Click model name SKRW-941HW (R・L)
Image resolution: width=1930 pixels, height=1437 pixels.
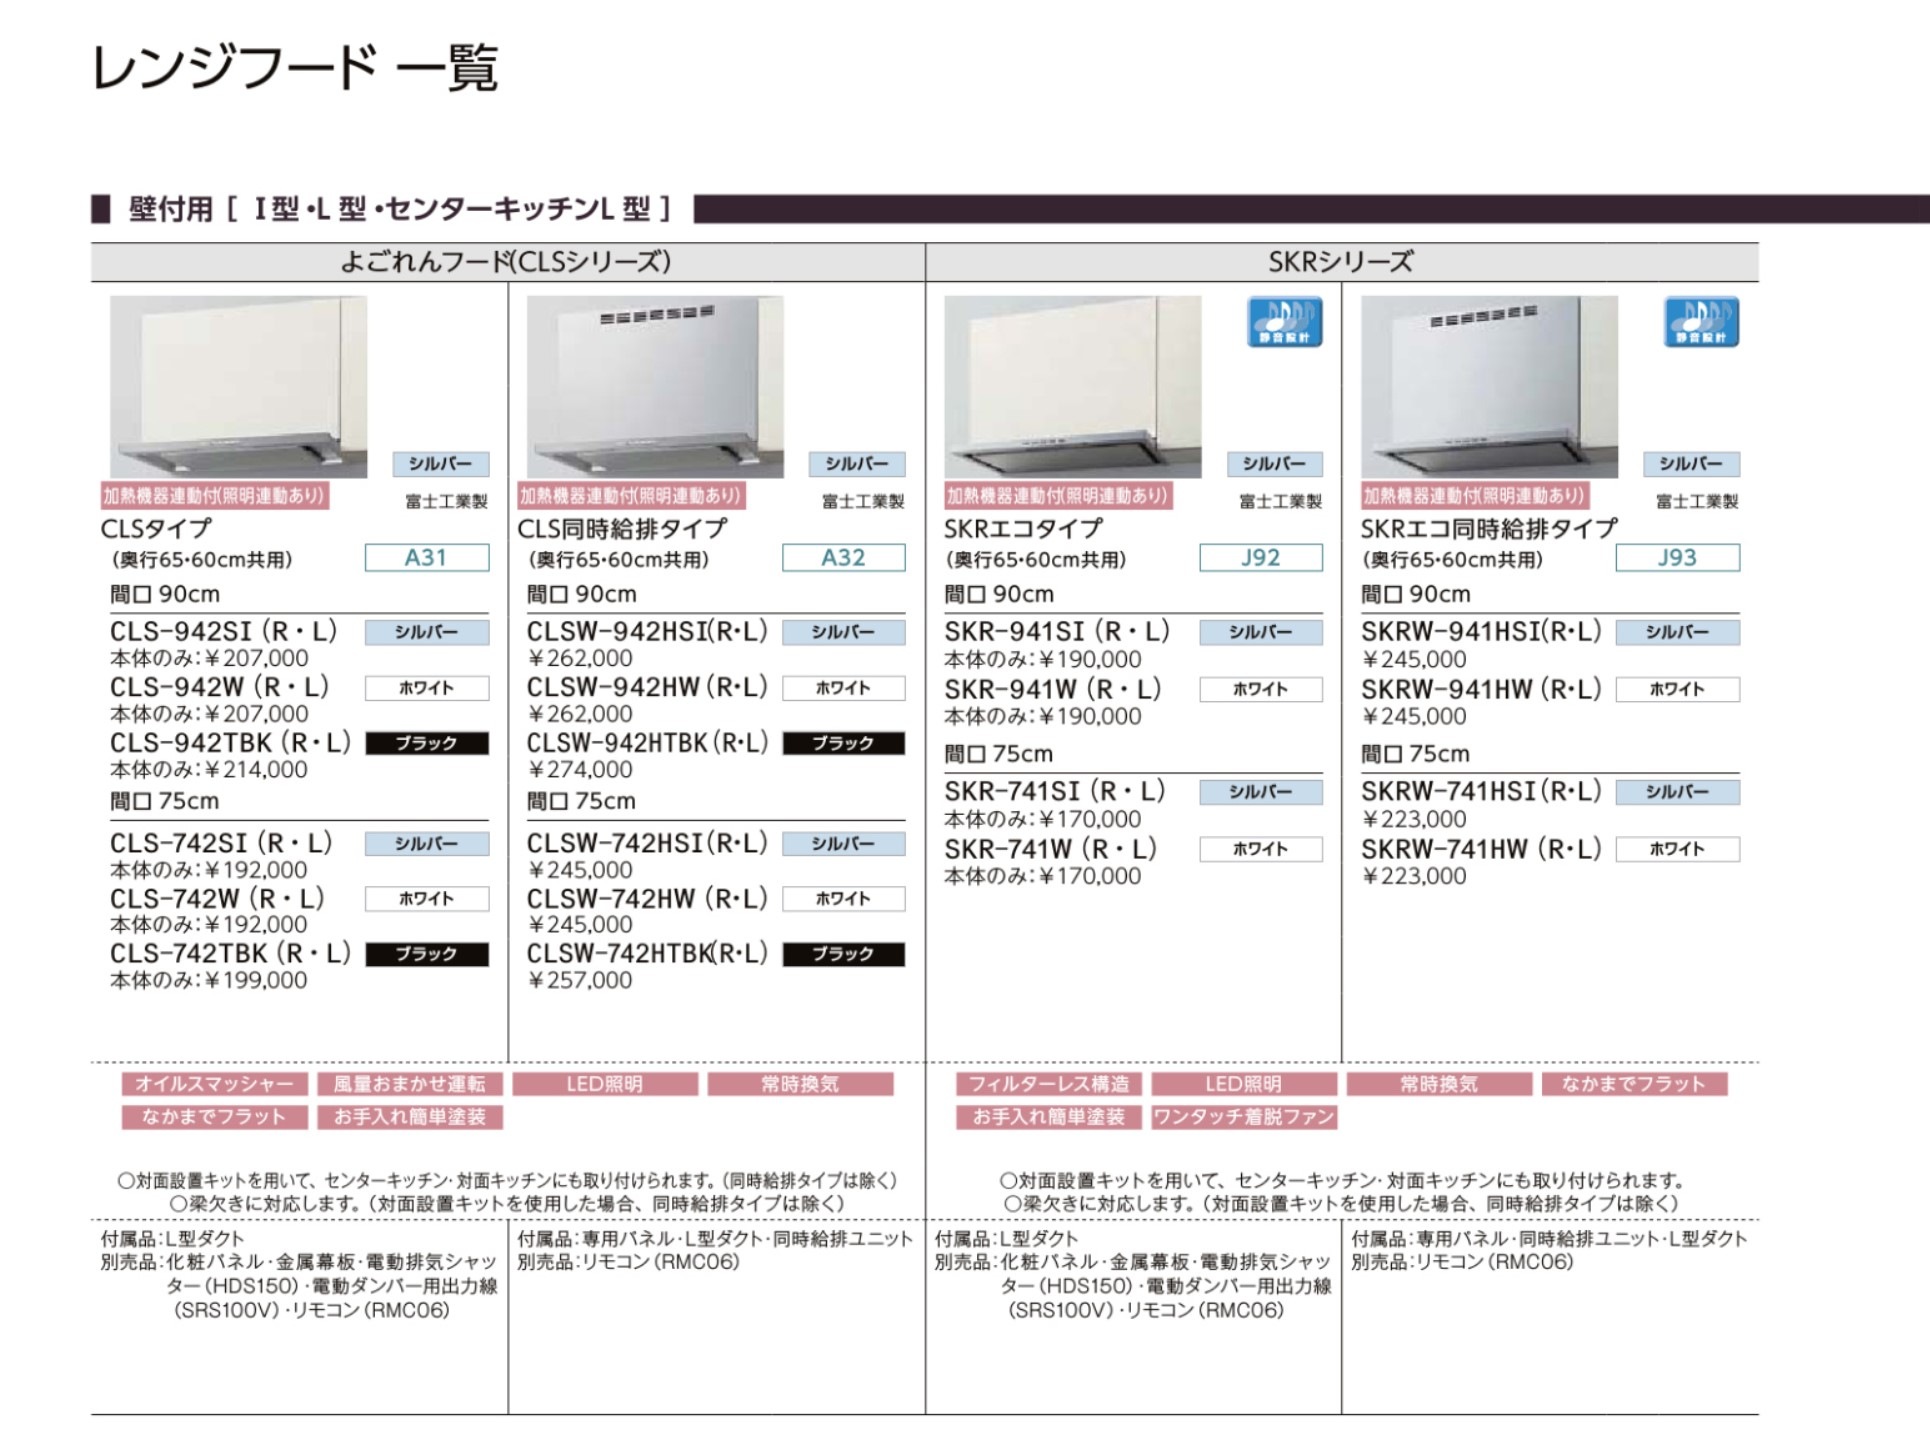pyautogui.click(x=1482, y=690)
